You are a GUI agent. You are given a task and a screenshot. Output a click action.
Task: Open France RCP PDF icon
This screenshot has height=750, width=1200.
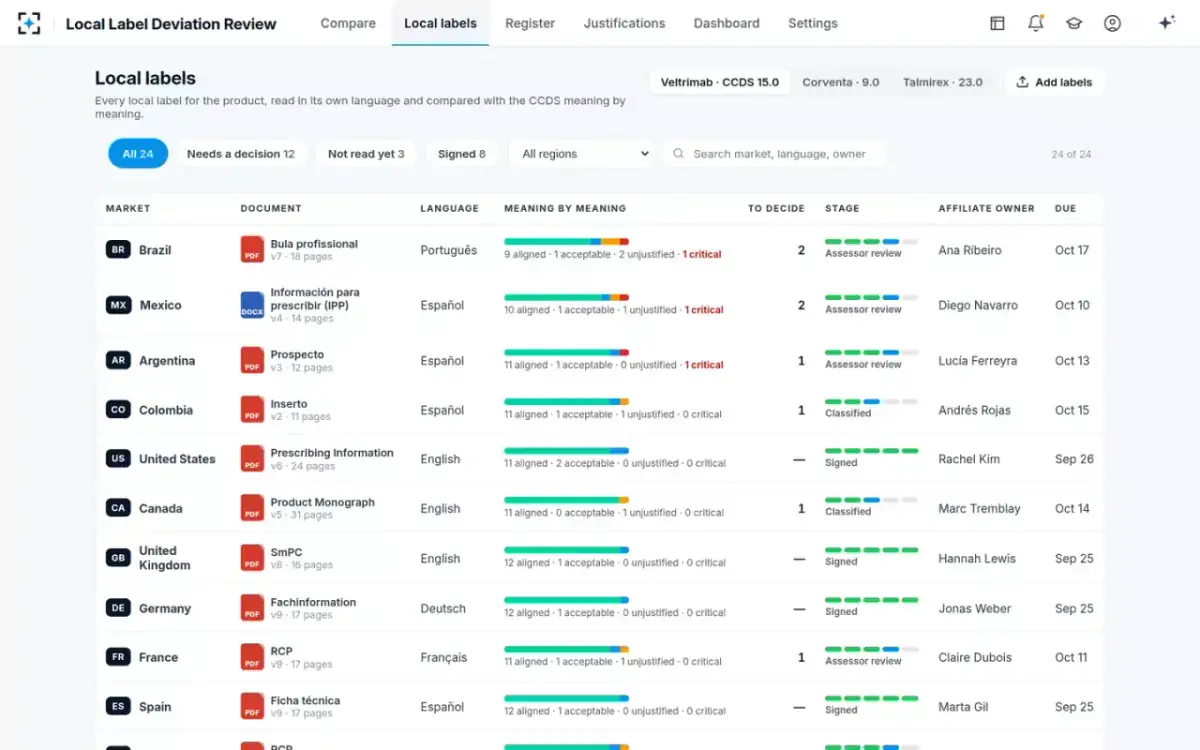point(252,657)
